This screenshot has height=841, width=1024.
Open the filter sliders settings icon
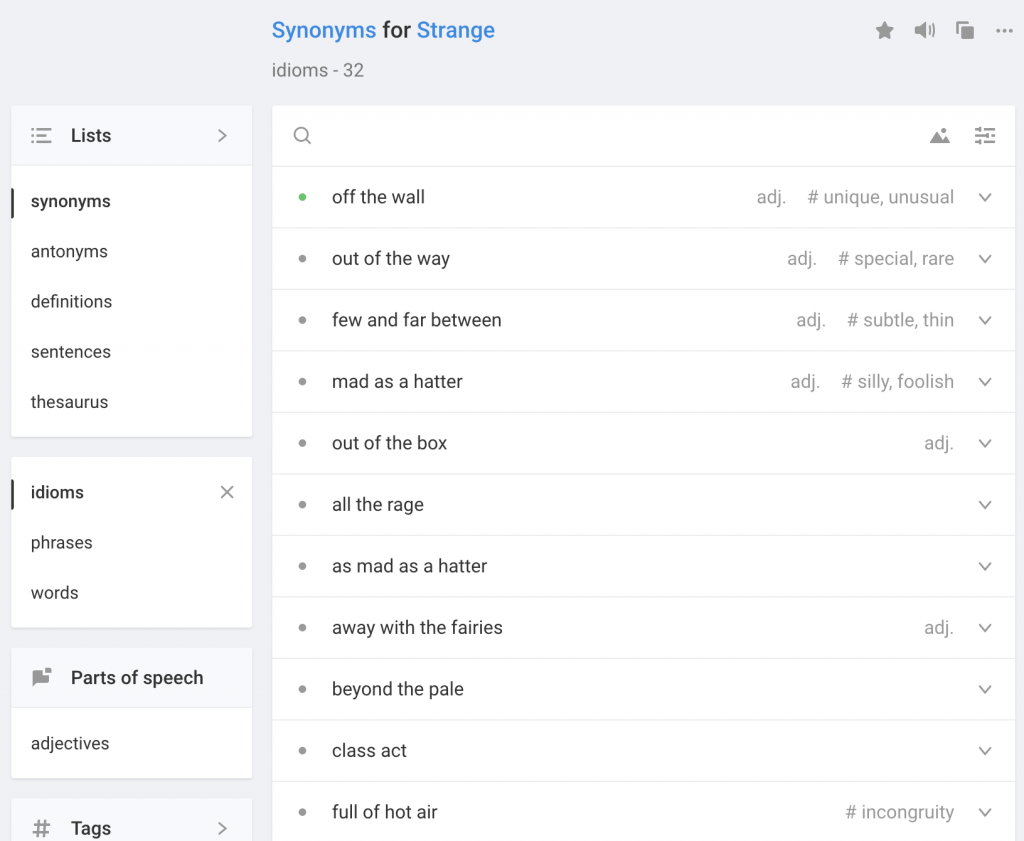click(x=985, y=136)
